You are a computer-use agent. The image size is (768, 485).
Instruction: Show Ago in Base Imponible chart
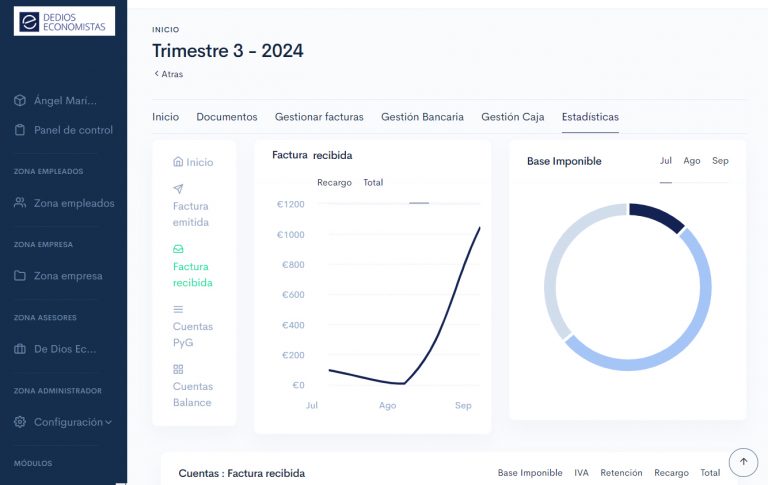click(x=692, y=161)
